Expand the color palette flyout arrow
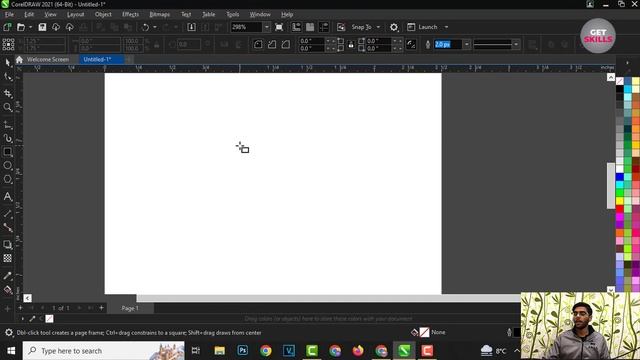 click(627, 62)
